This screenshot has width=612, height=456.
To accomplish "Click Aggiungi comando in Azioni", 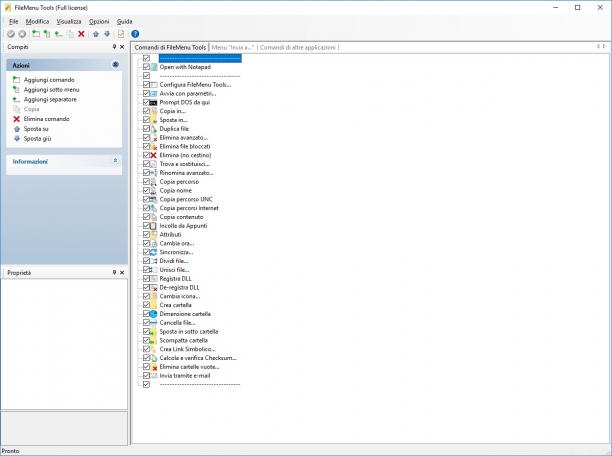I will (49, 80).
